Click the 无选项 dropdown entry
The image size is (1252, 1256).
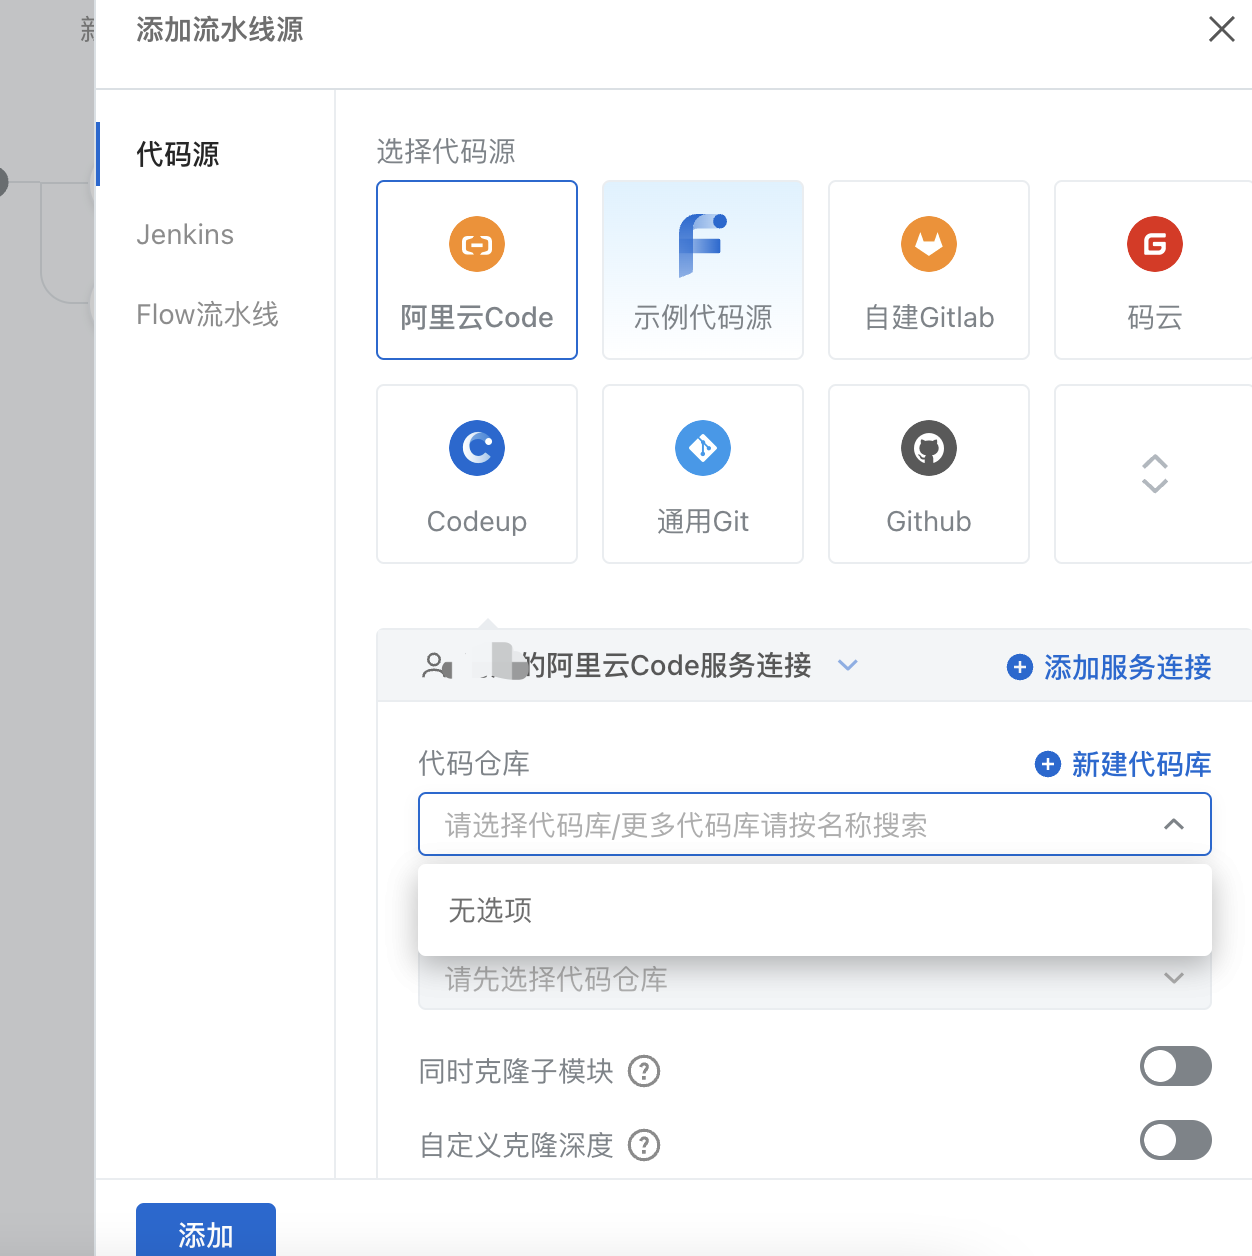(x=815, y=910)
